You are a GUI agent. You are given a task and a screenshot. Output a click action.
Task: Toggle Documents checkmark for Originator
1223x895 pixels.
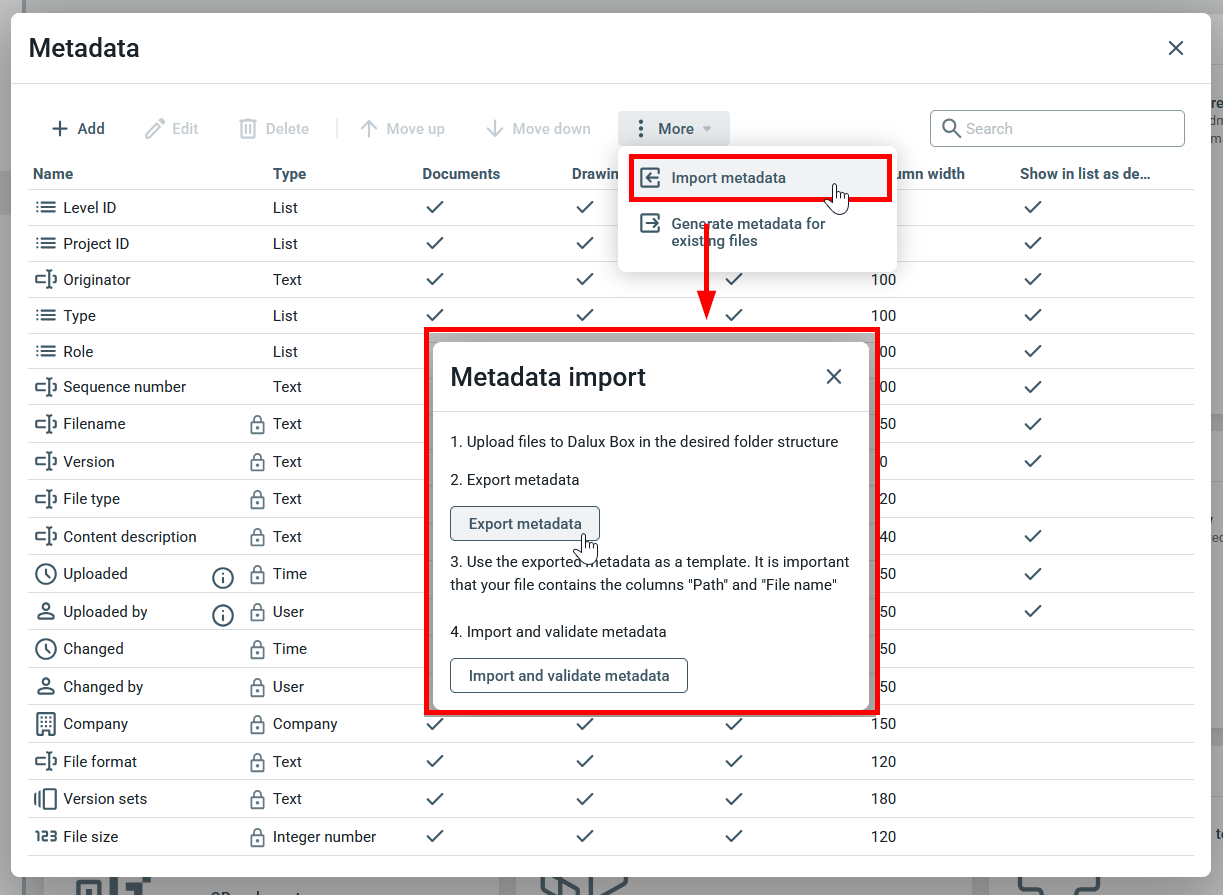[x=435, y=280]
